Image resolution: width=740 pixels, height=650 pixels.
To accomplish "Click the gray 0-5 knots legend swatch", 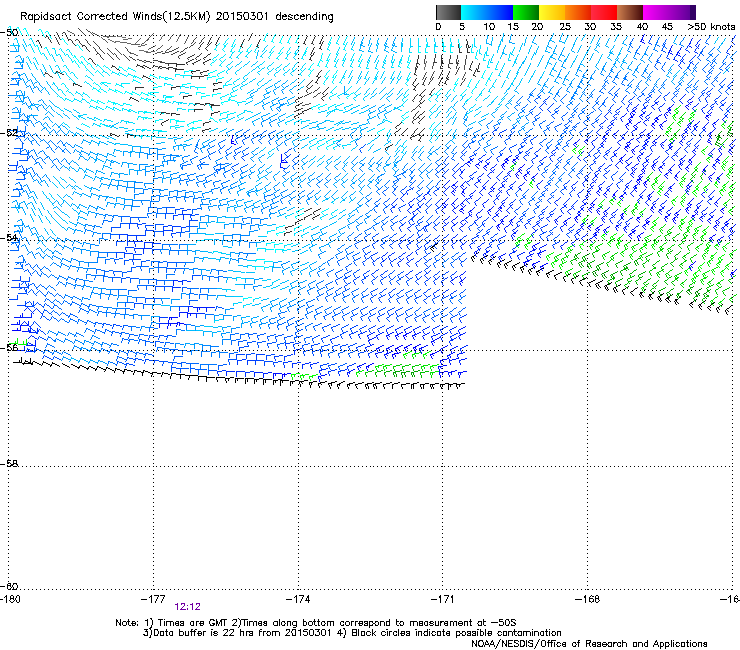I will (x=448, y=12).
